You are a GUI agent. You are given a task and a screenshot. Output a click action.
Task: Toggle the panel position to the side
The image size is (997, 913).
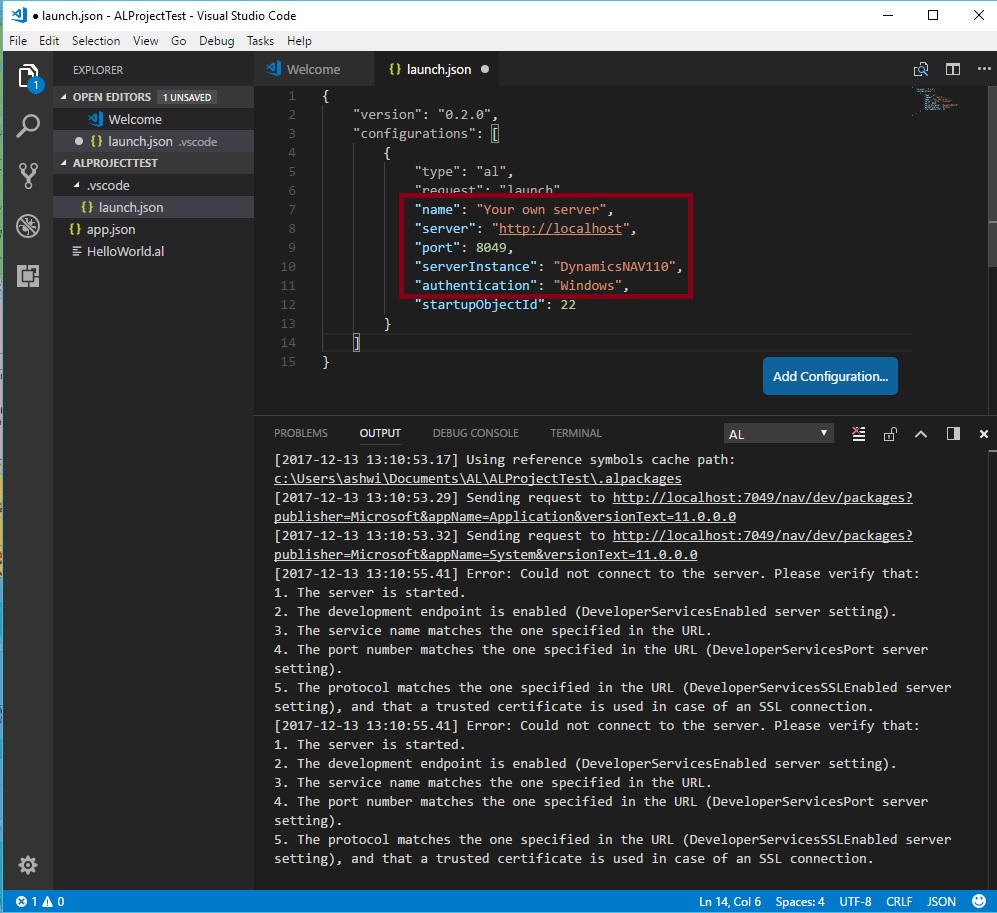click(953, 434)
